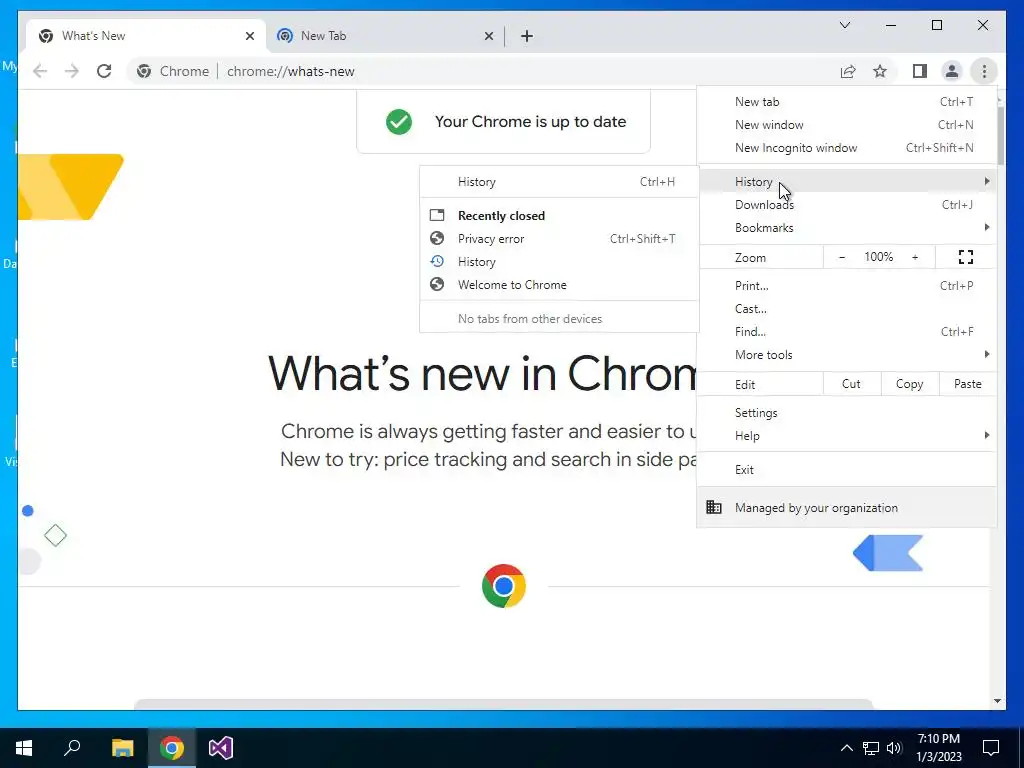Screen dimensions: 1024x768
Task: Close the What's New tab
Action: [249, 36]
